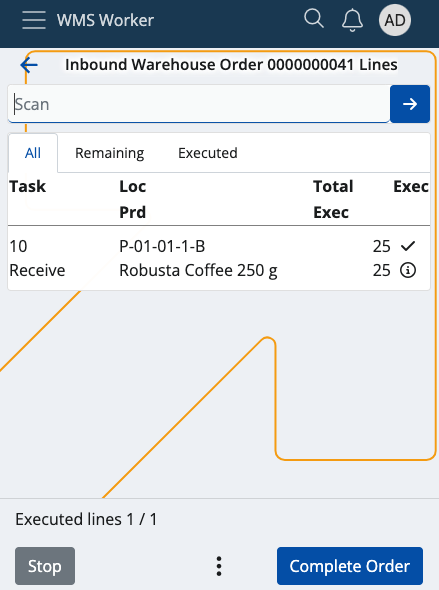The height and width of the screenshot is (590, 439).
Task: Open the hamburger navigation menu
Action: [34, 20]
